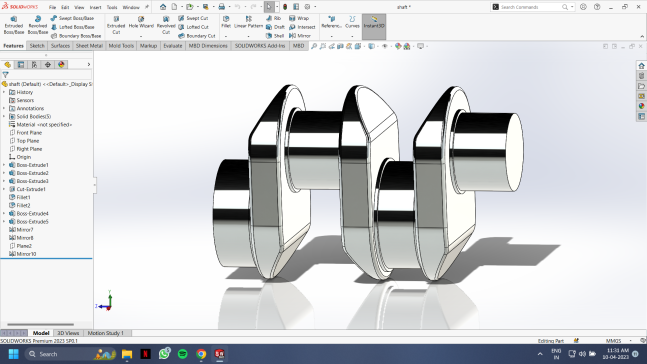Open the DisplayManager tab icon
Screen dimensions: 647x364
coord(61,65)
